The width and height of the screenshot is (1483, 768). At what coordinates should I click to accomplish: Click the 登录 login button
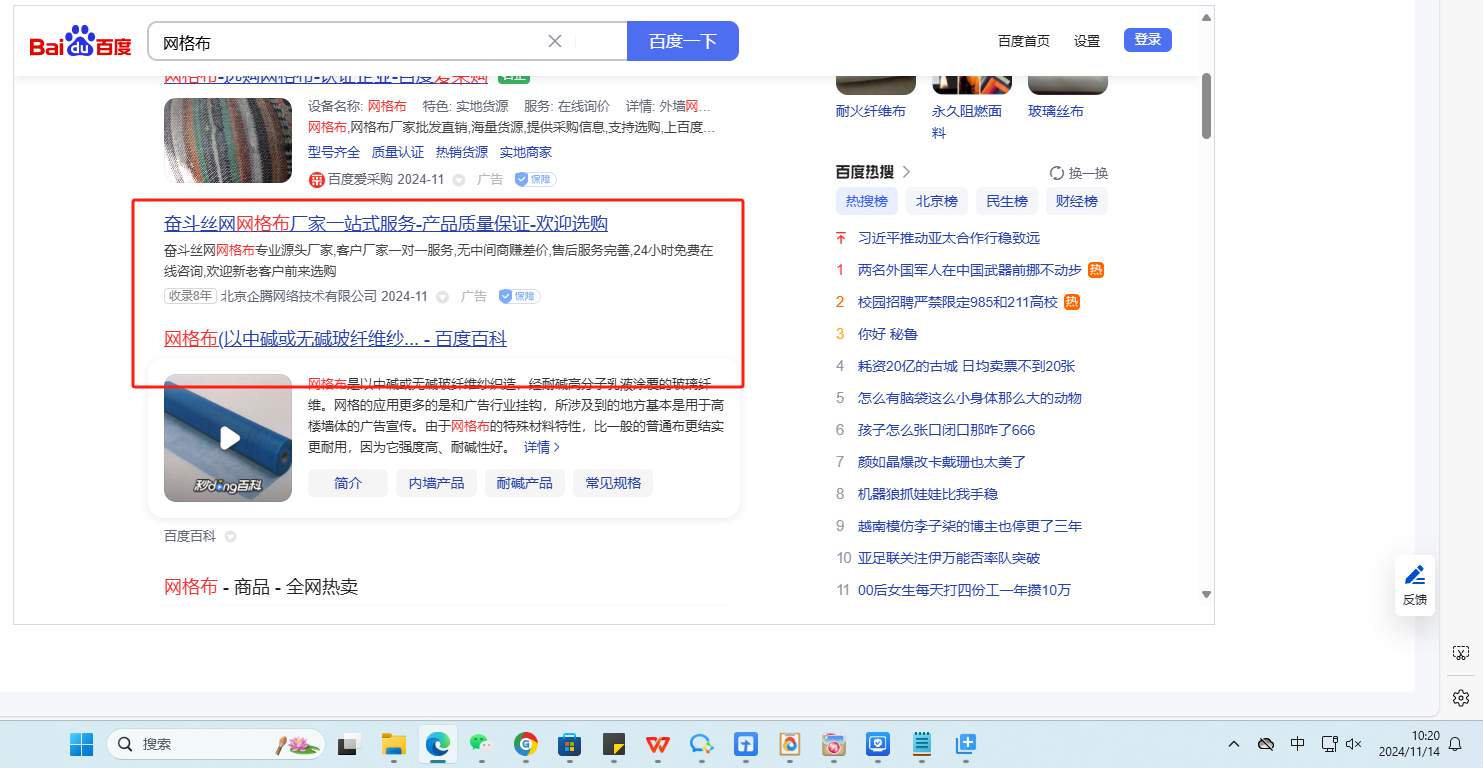coord(1147,40)
